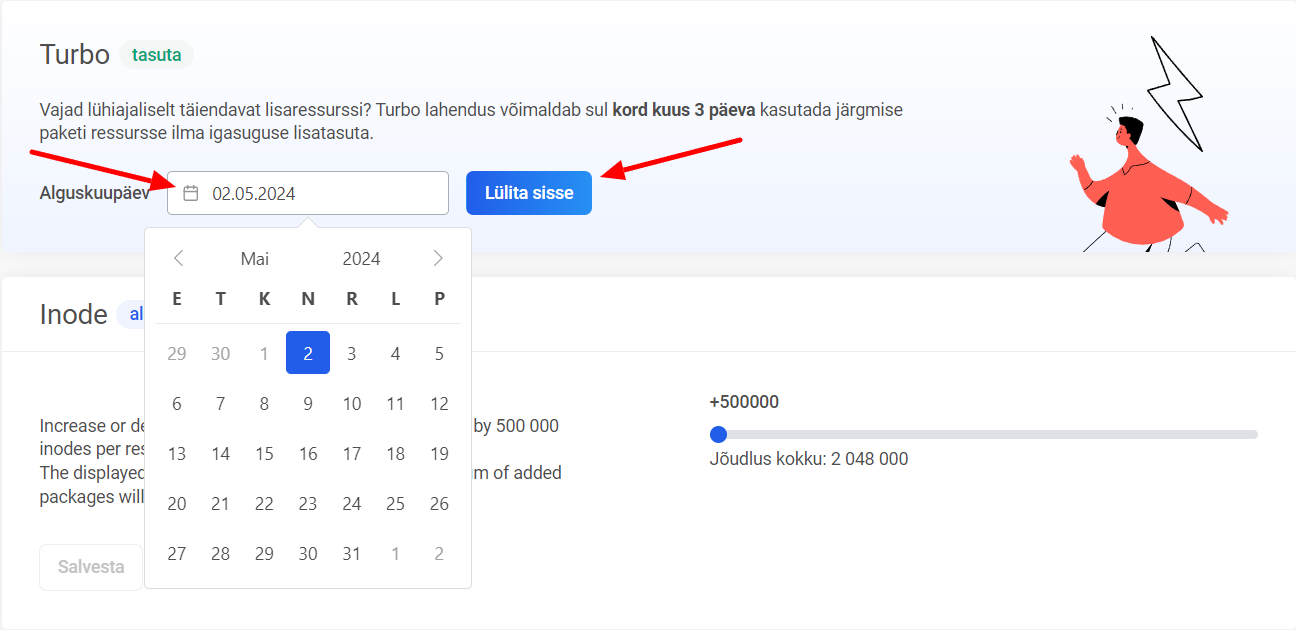Viewport: 1296px width, 630px height.
Task: Select May 20 in the calendar
Action: [177, 504]
